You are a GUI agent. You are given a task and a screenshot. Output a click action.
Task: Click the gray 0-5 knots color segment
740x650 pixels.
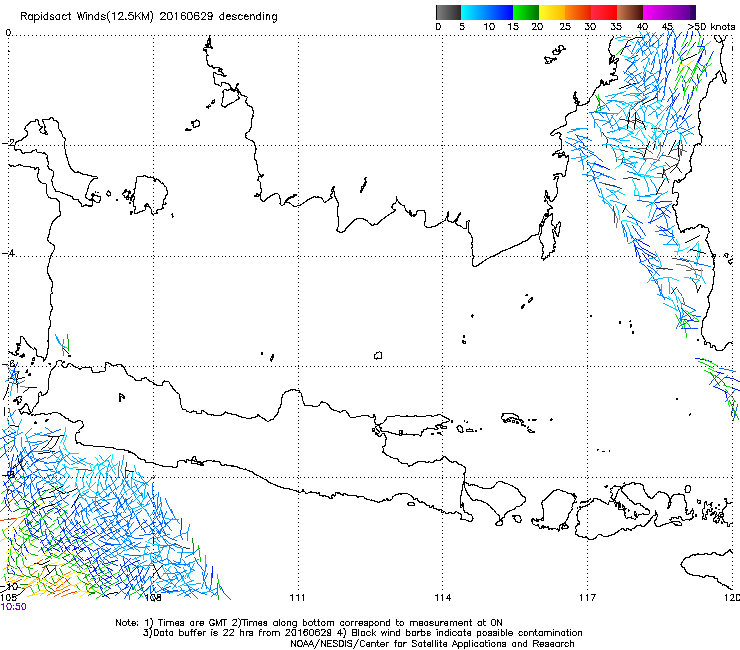click(448, 12)
